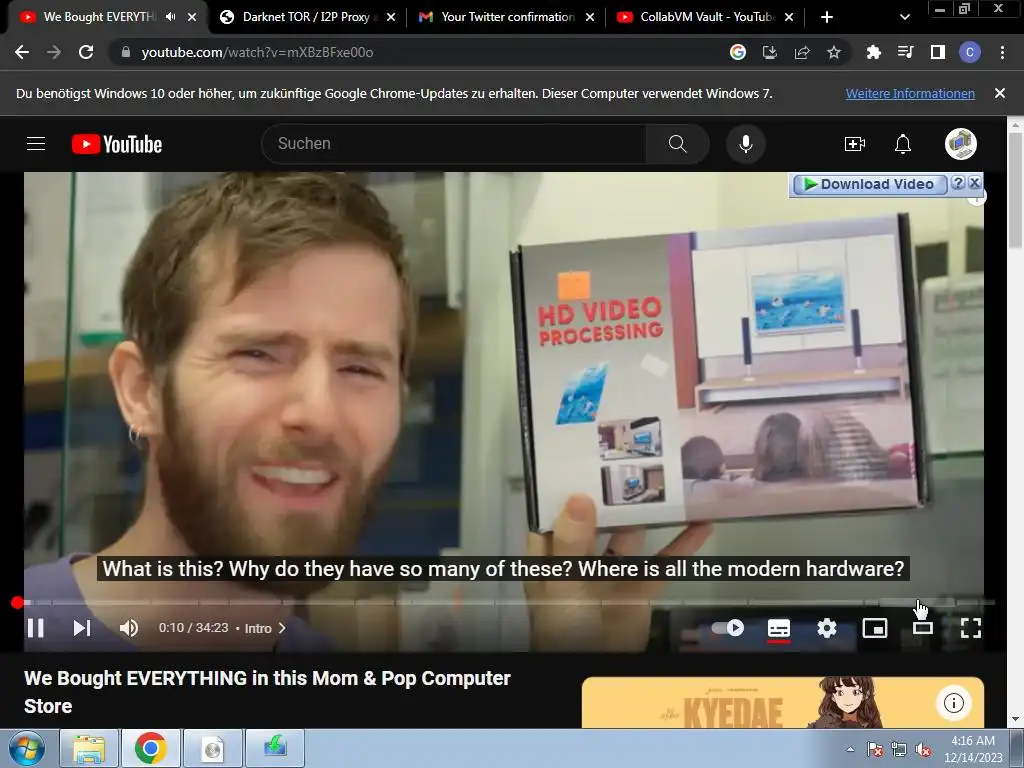Toggle the autoplay switch in the player
Viewport: 1024px width, 768px height.
[728, 628]
